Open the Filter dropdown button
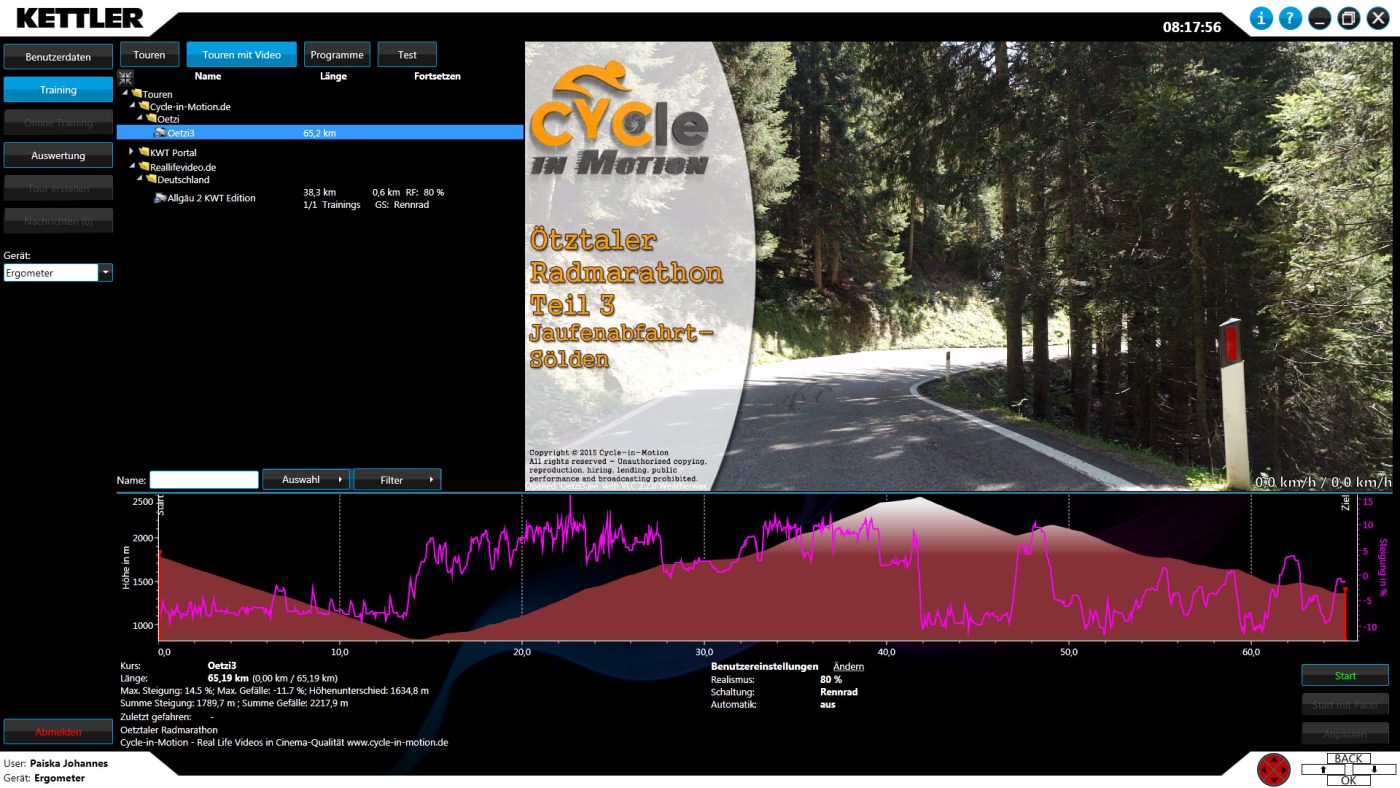 click(397, 480)
